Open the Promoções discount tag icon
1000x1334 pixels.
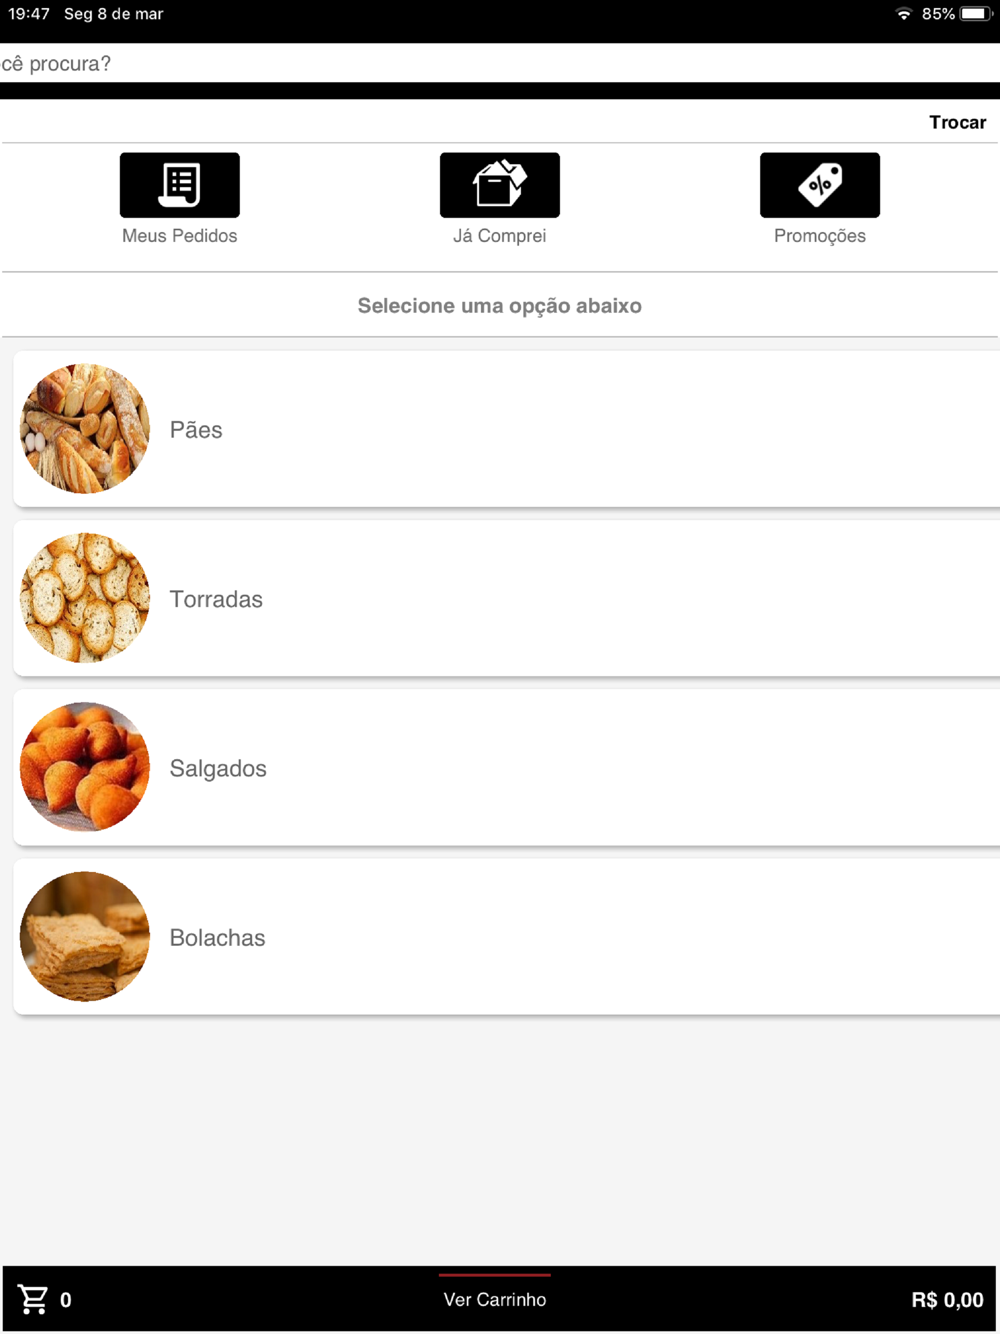click(820, 185)
